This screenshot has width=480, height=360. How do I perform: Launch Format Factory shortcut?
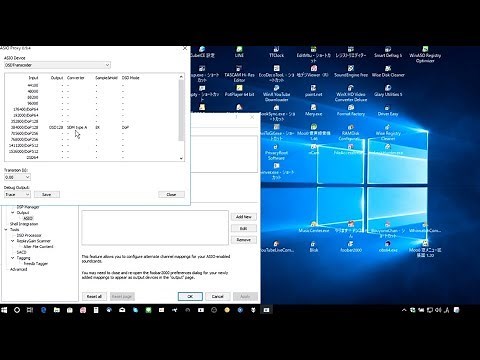tap(351, 110)
